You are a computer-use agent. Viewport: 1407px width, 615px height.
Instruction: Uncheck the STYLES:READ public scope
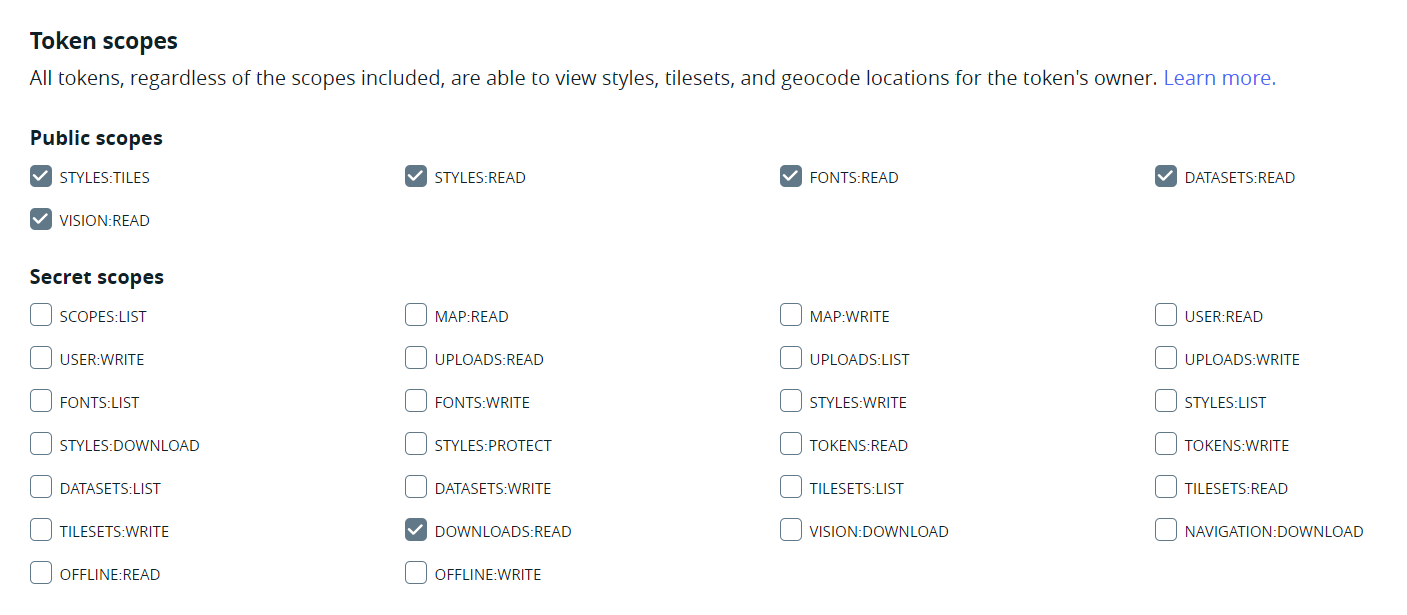pos(416,177)
